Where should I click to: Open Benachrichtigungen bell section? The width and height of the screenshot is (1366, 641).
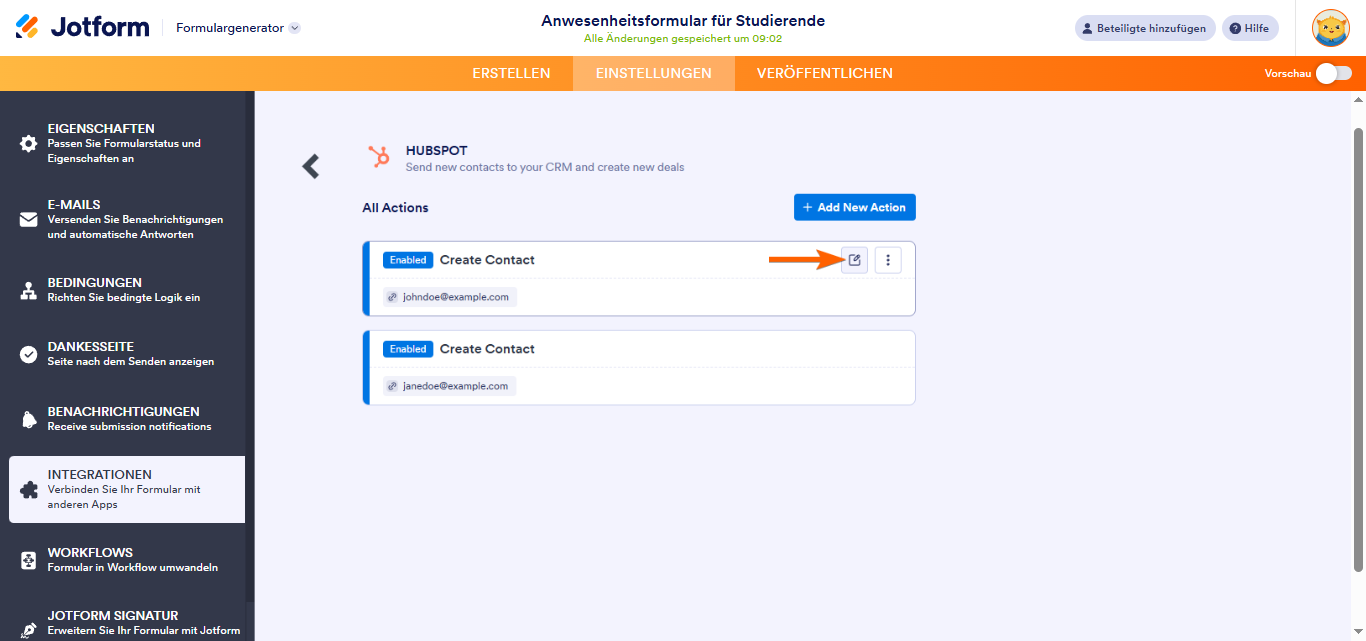127,418
